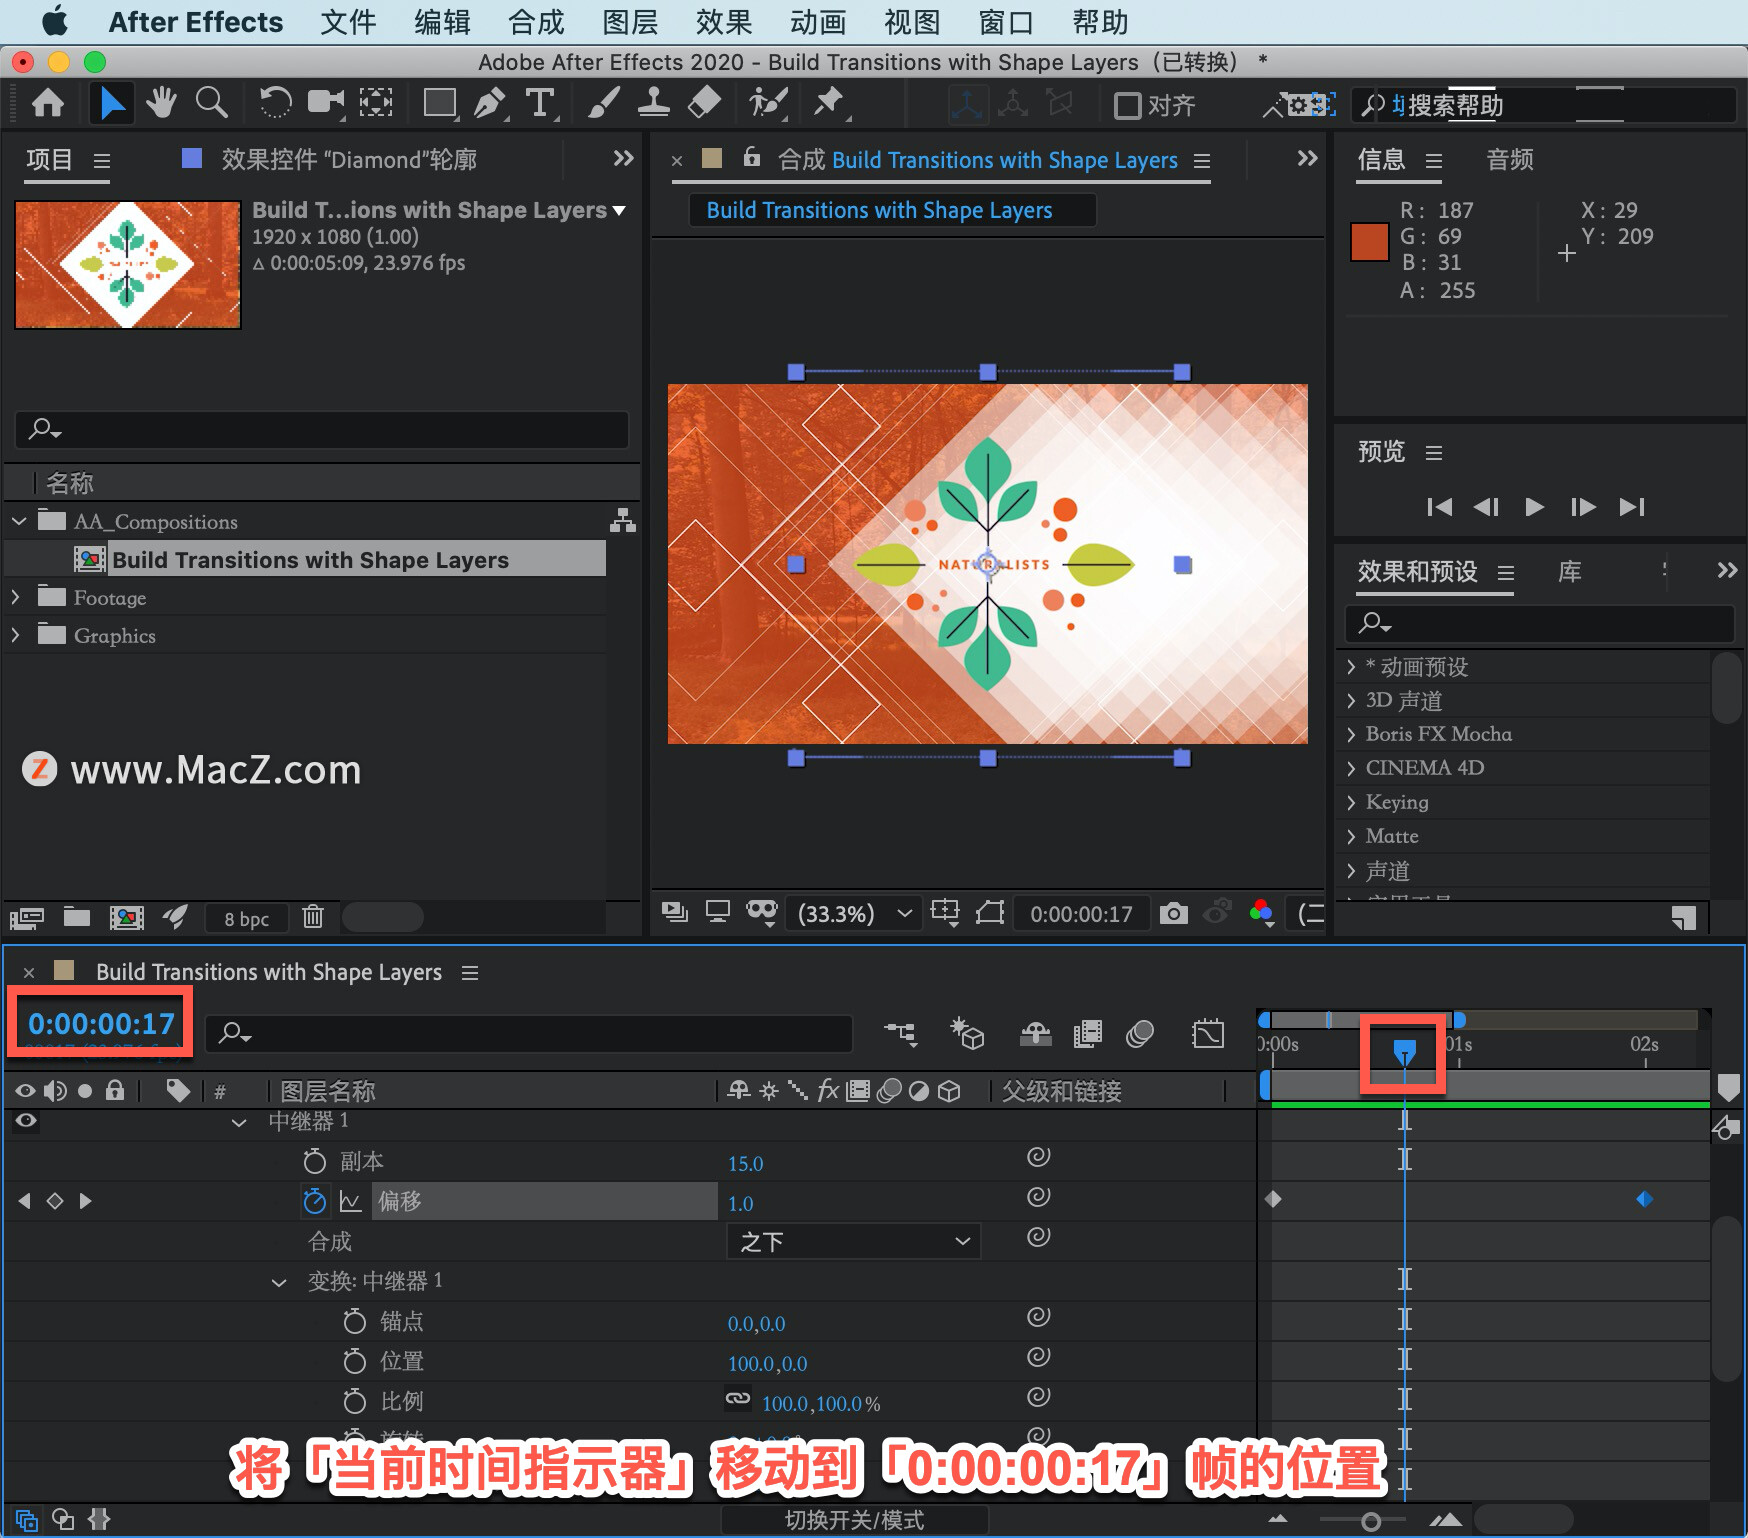Hide the 中继器 1 eye visibility
Viewport: 1748px width, 1538px height.
click(x=26, y=1121)
